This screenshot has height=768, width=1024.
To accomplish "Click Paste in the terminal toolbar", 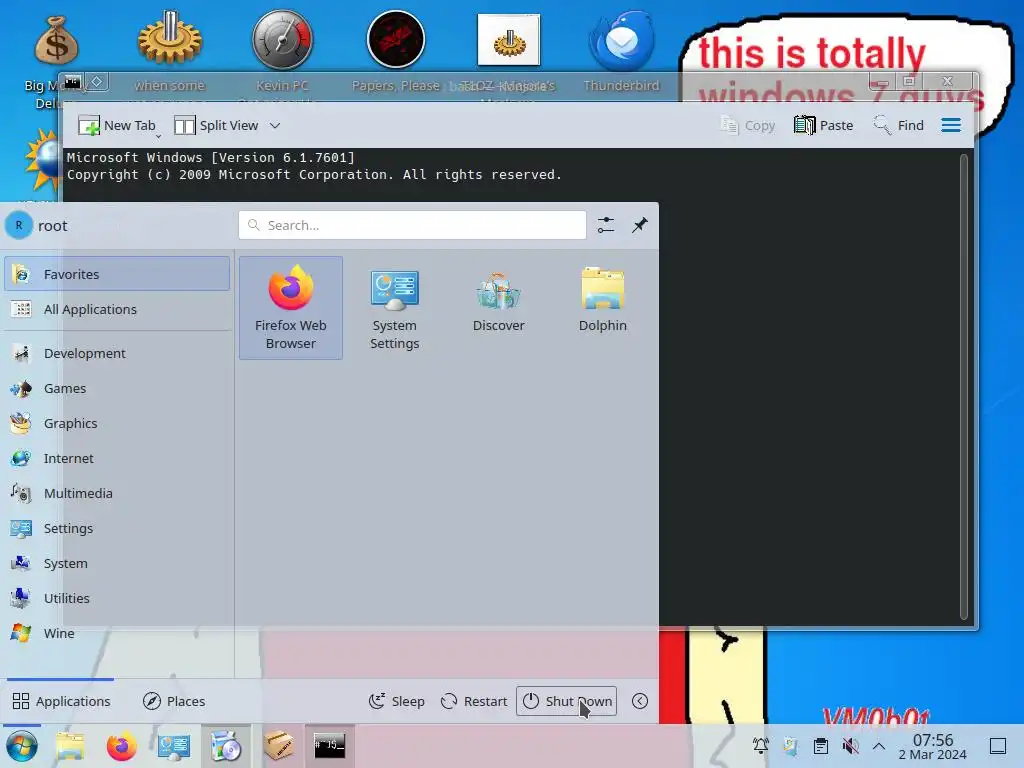I will click(x=824, y=125).
